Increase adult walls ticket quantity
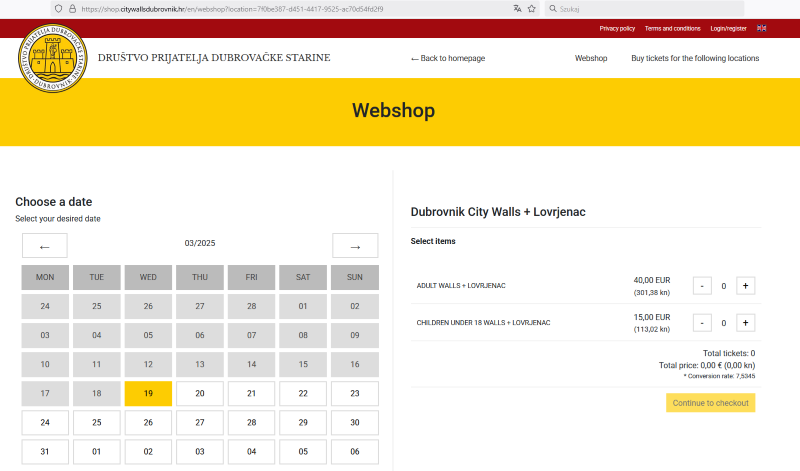800x471 pixels. 745,286
